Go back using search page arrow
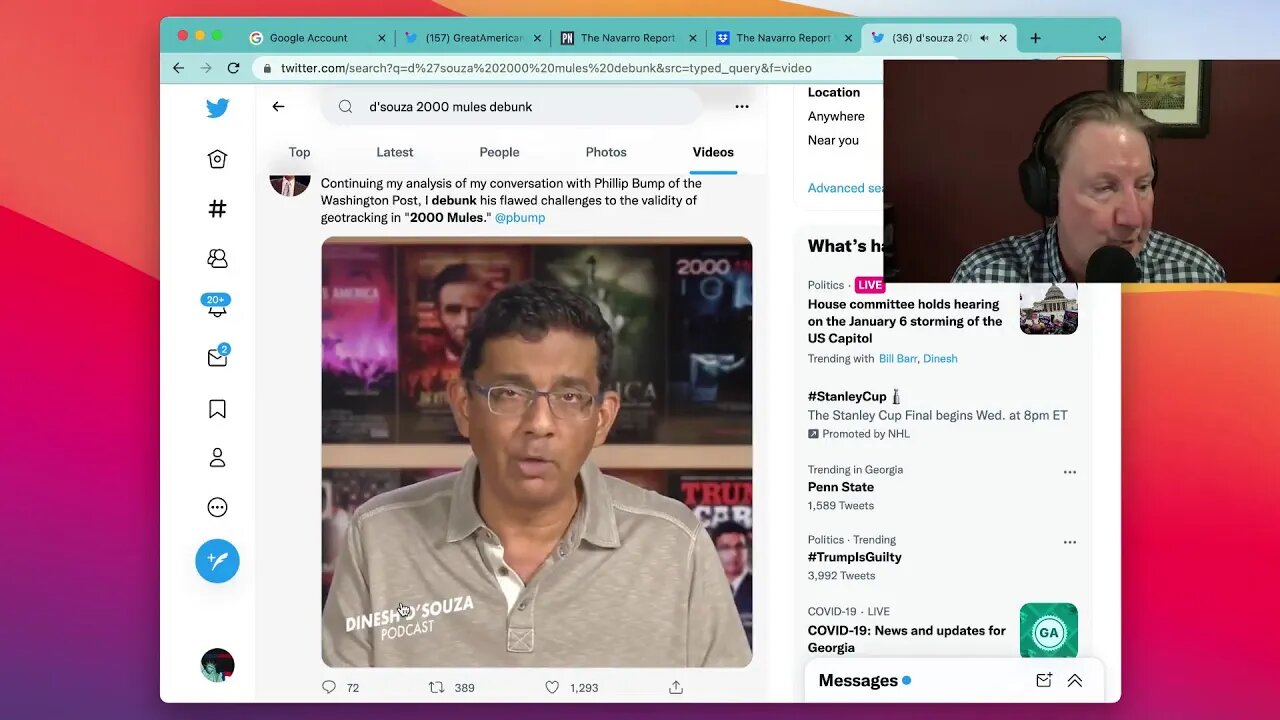This screenshot has width=1280, height=720. pyautogui.click(x=278, y=106)
